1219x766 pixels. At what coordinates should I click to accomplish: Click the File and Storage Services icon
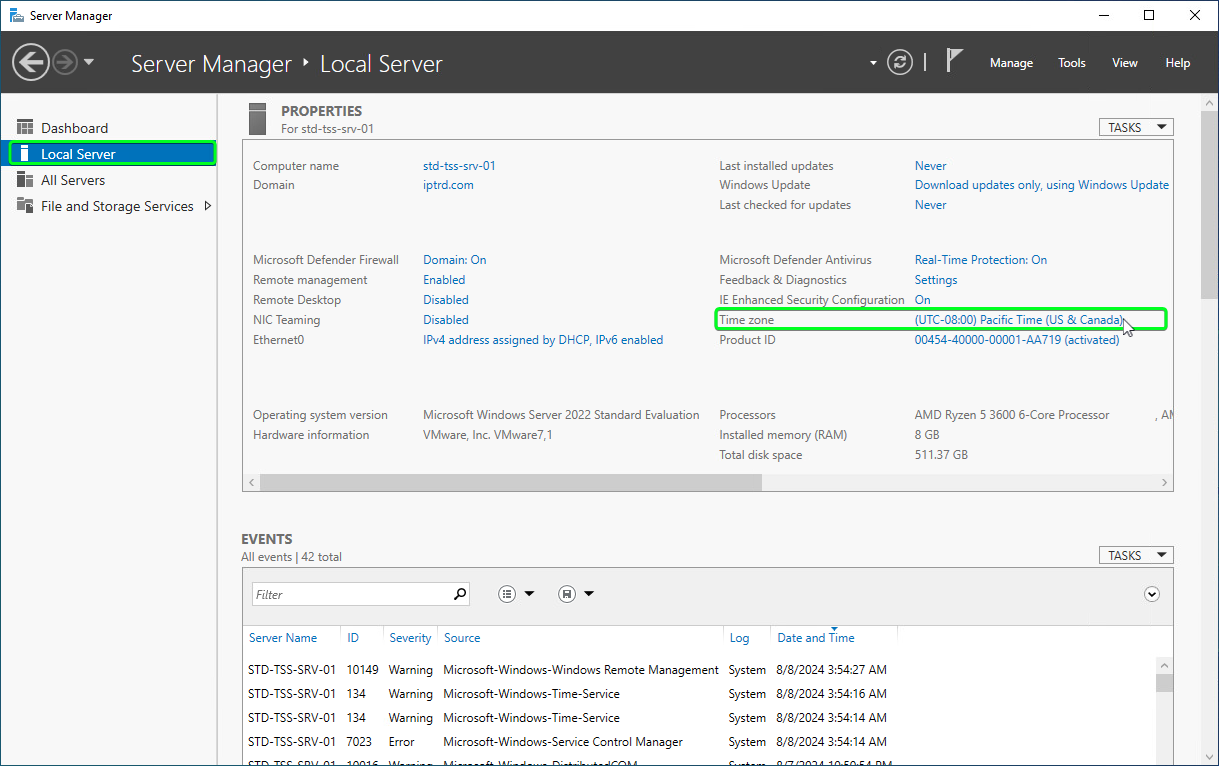tap(25, 206)
